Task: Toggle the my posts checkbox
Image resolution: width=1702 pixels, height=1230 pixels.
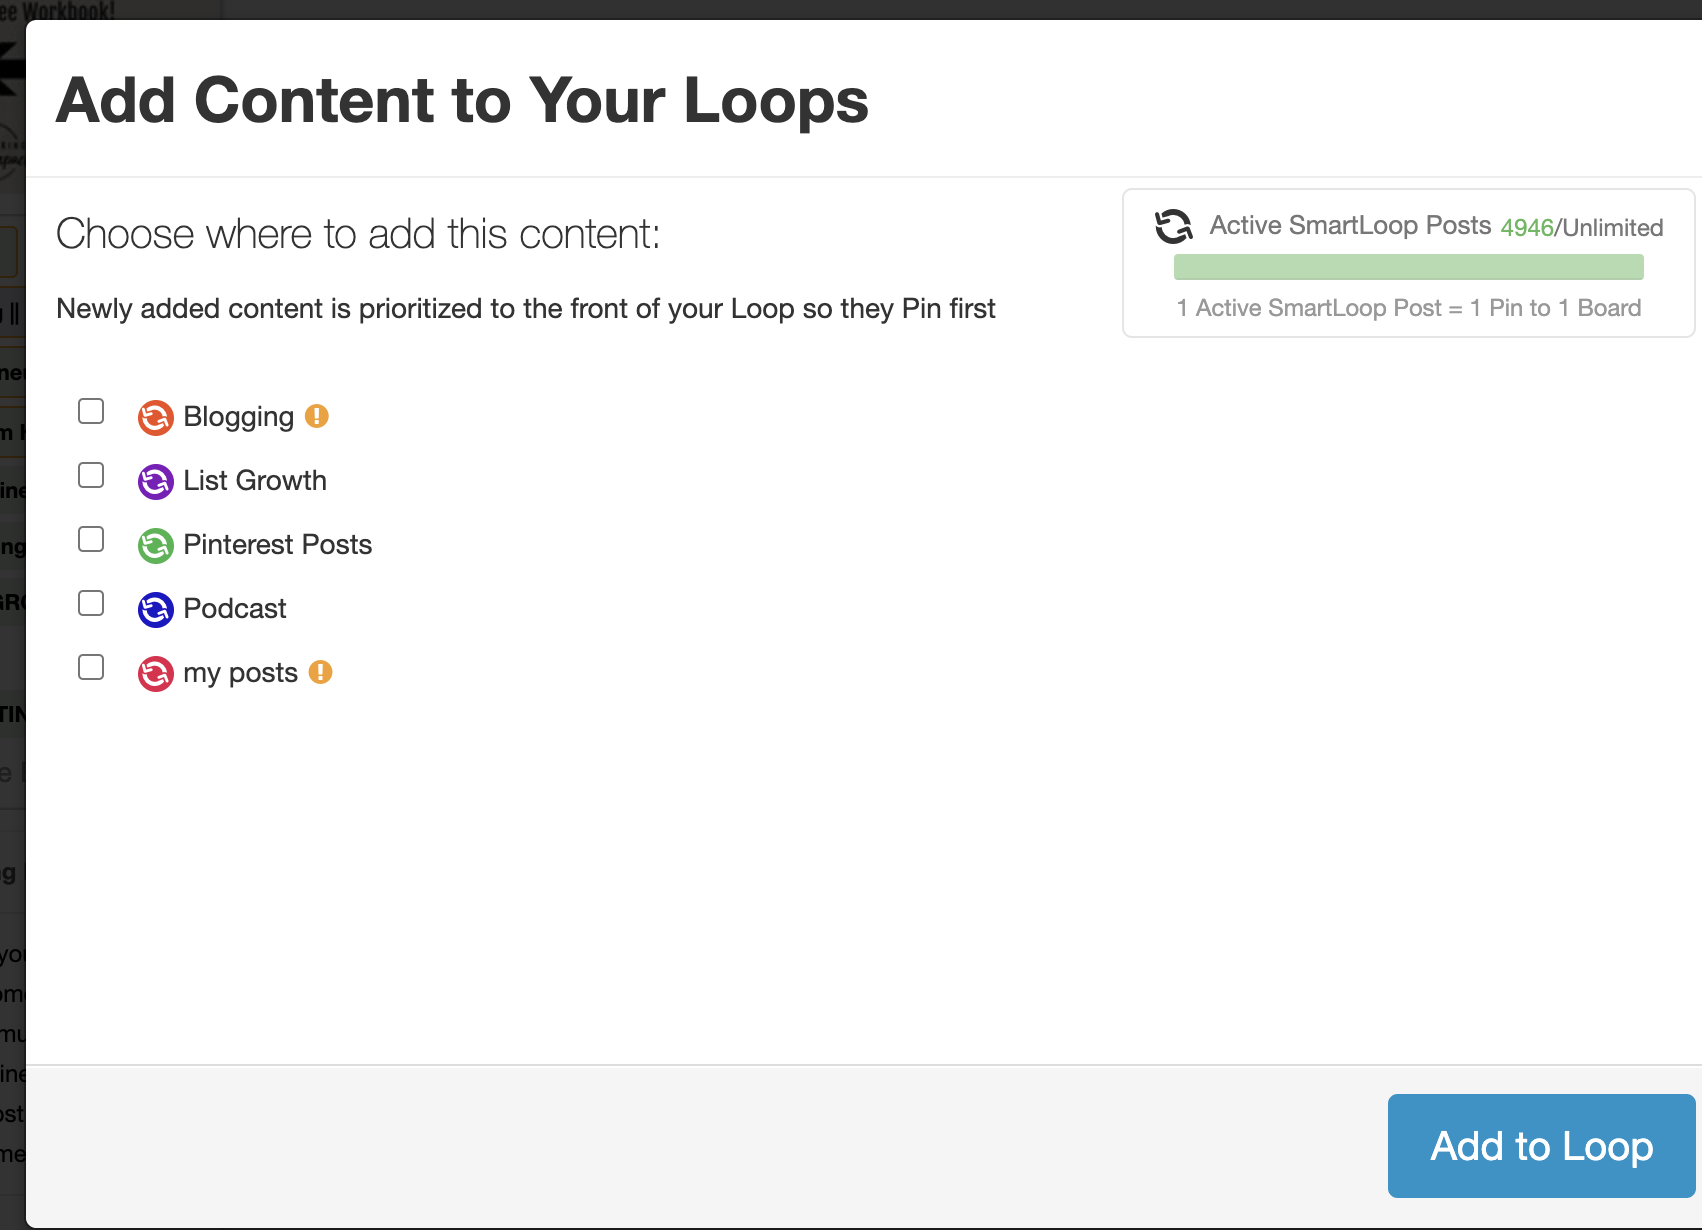Action: coord(91,667)
